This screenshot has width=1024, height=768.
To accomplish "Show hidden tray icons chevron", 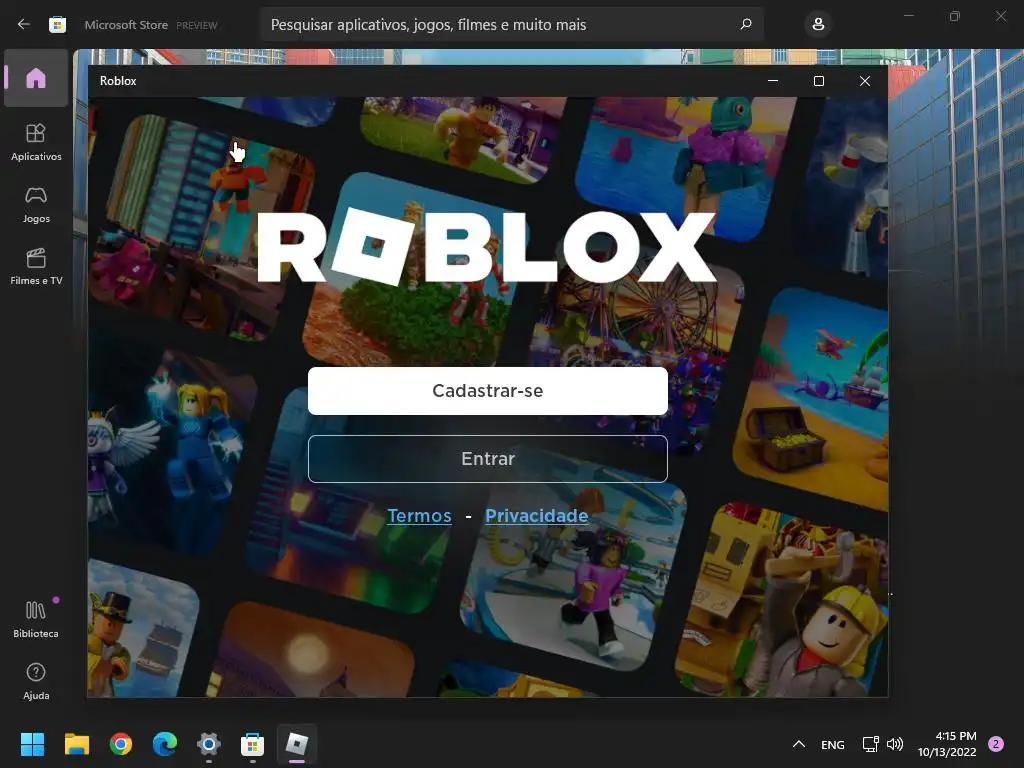I will coord(799,744).
